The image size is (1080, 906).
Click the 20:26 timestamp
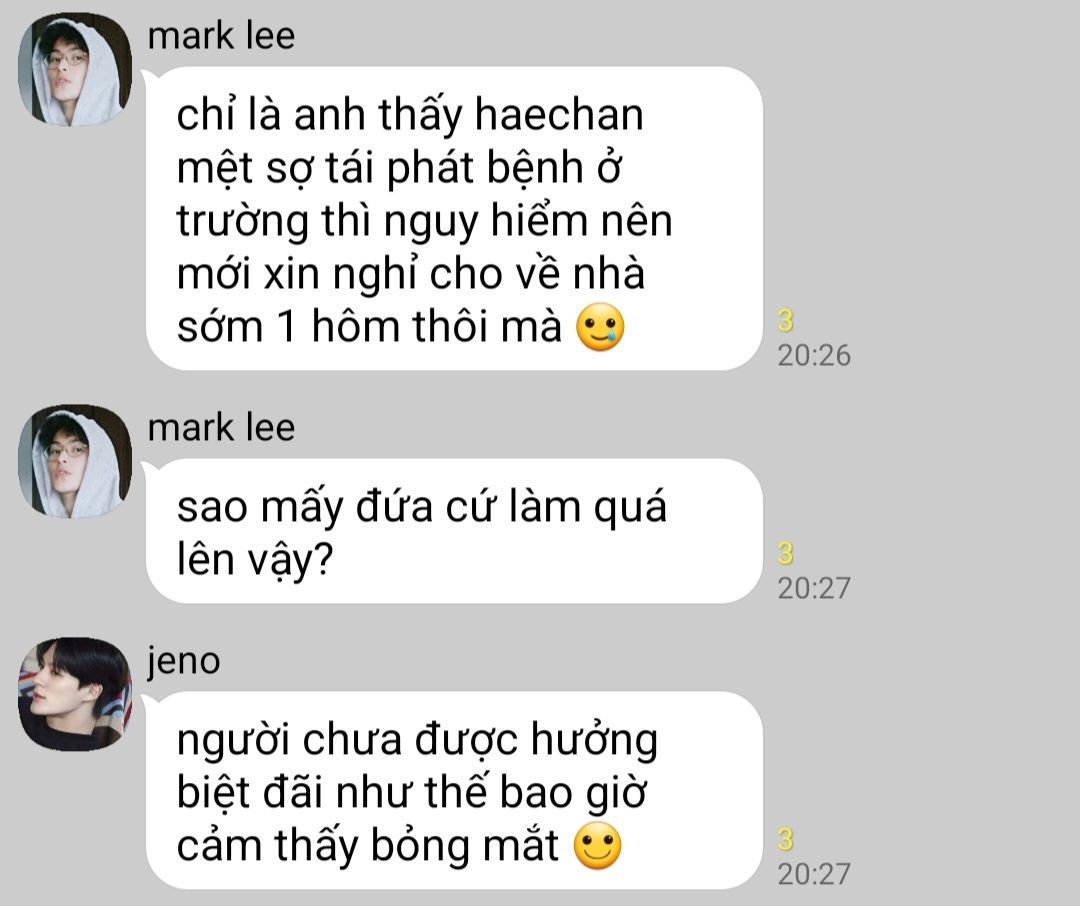814,356
